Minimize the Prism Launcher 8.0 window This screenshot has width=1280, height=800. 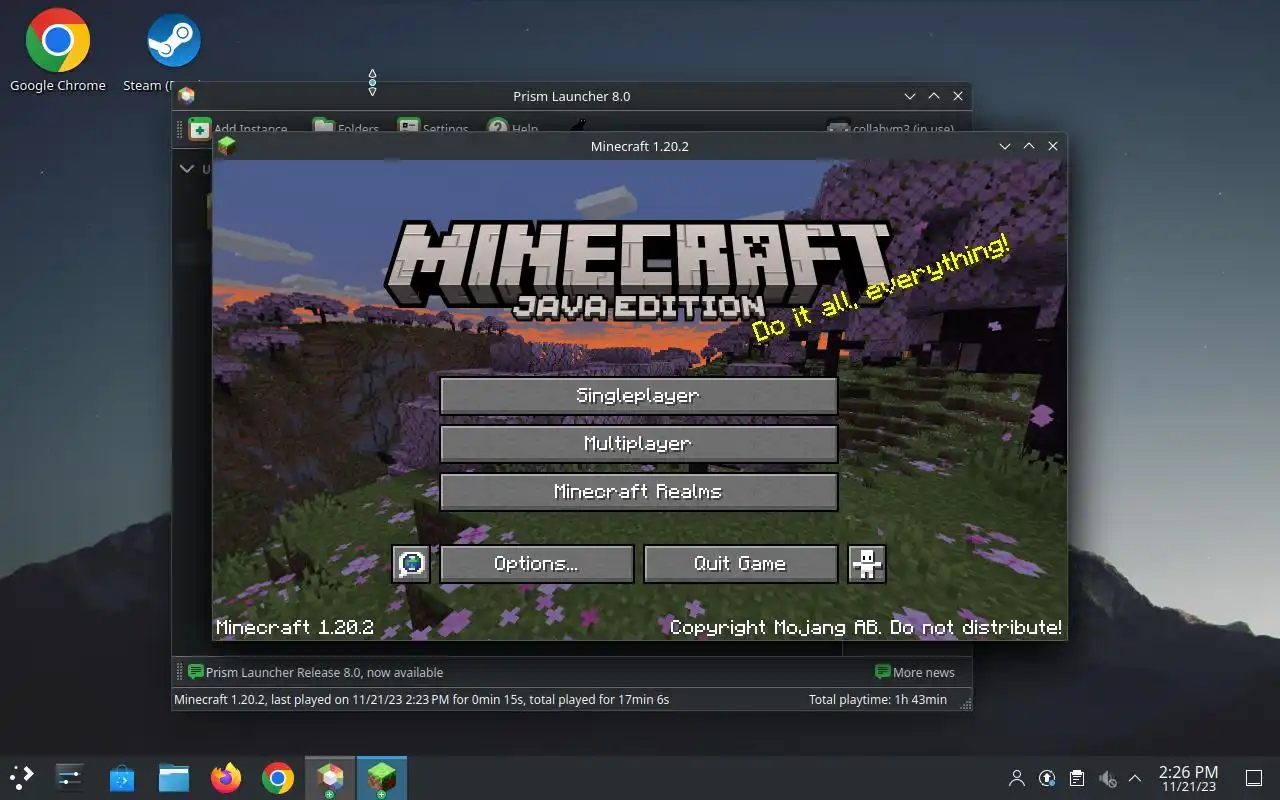tap(910, 96)
